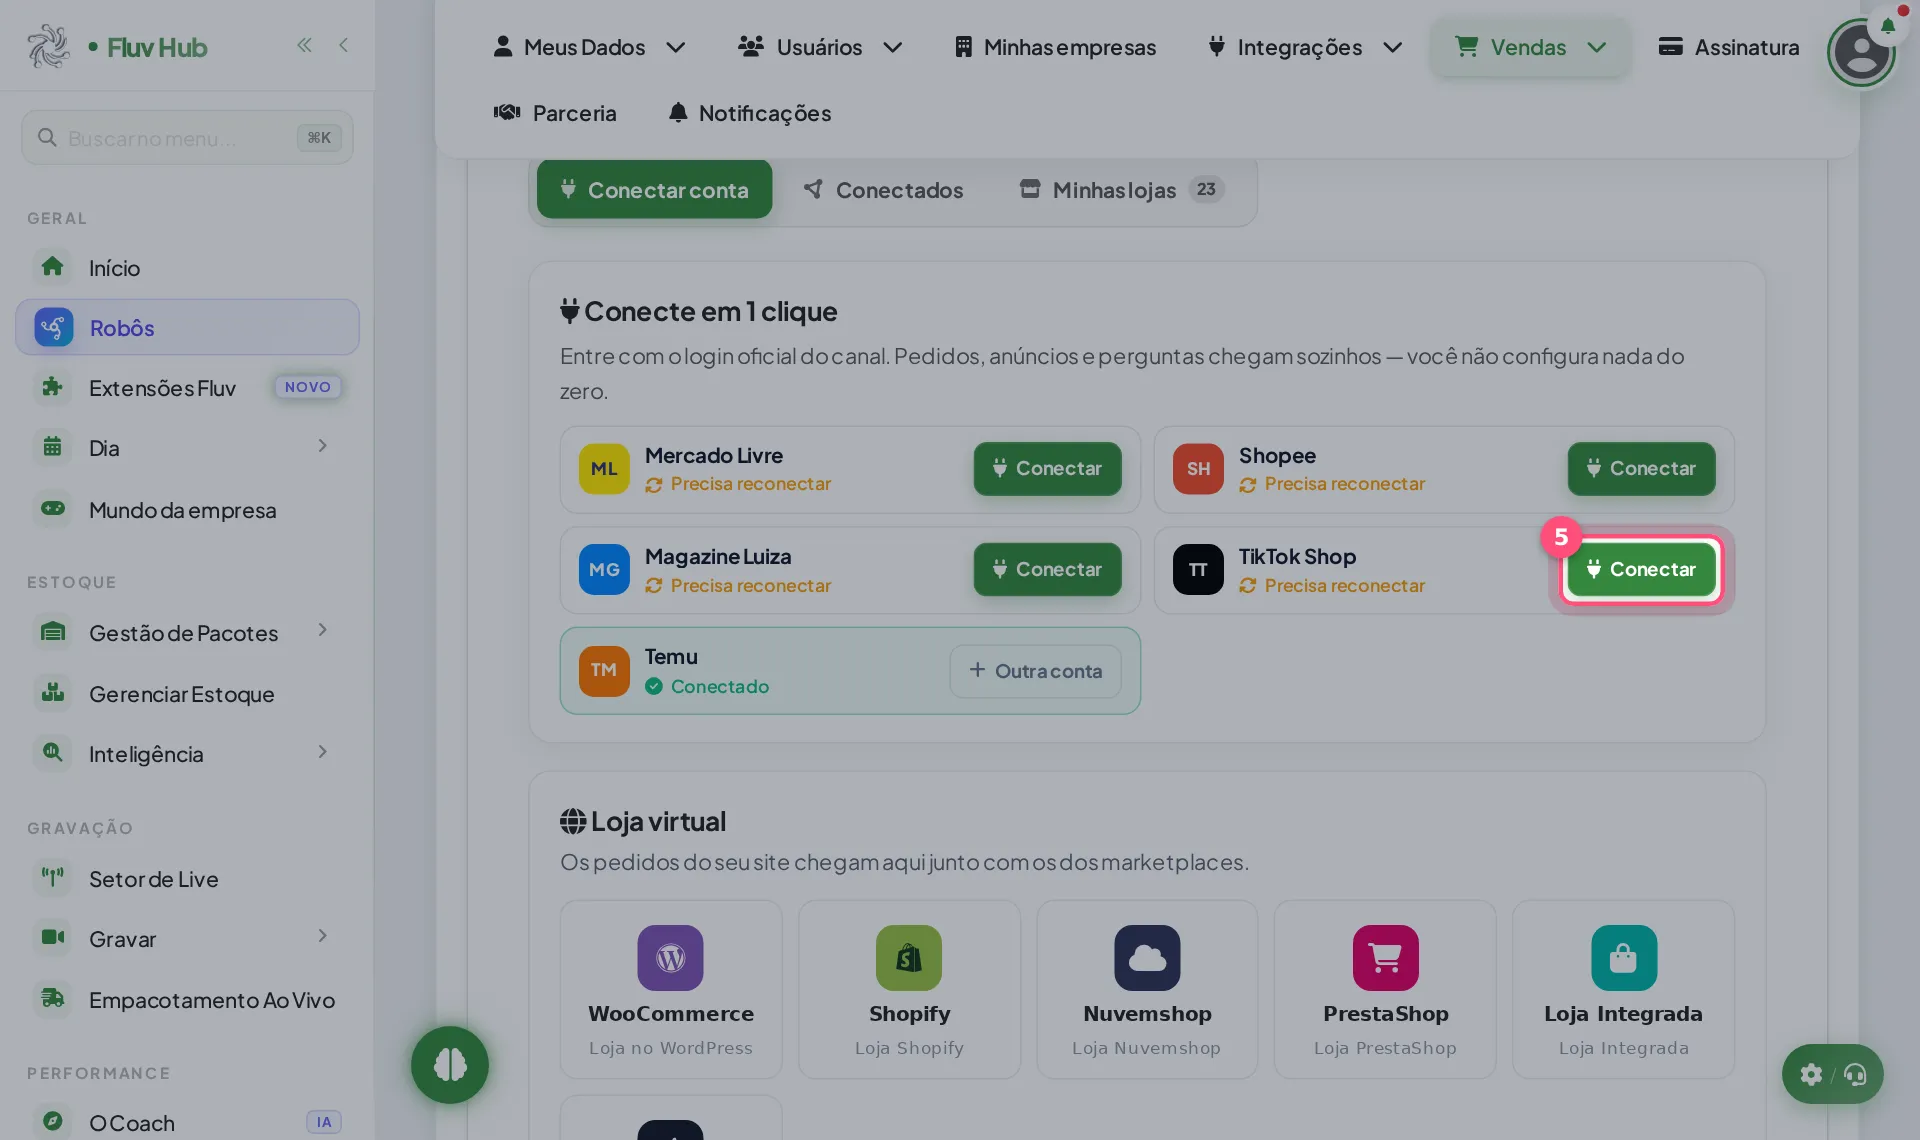Select the WooCommerce store card

pos(671,989)
